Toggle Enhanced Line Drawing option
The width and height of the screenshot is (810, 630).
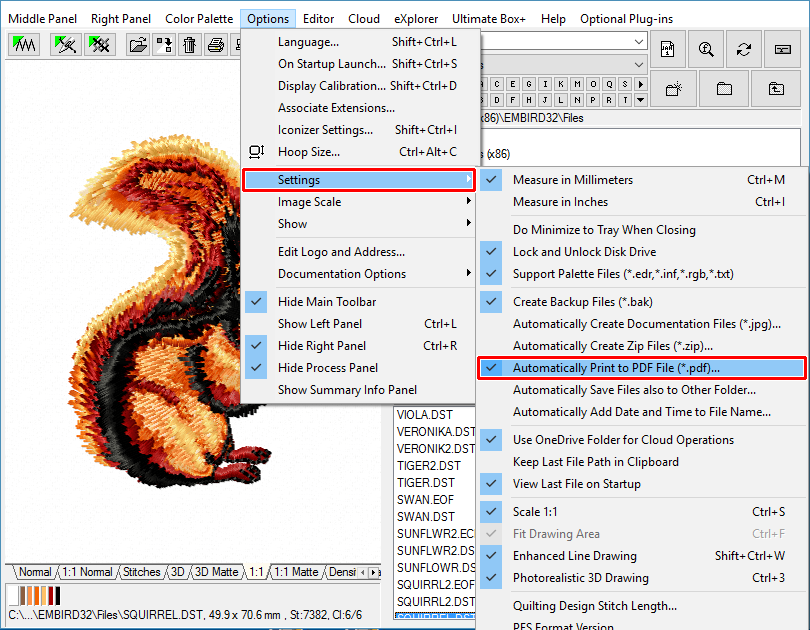coord(642,556)
